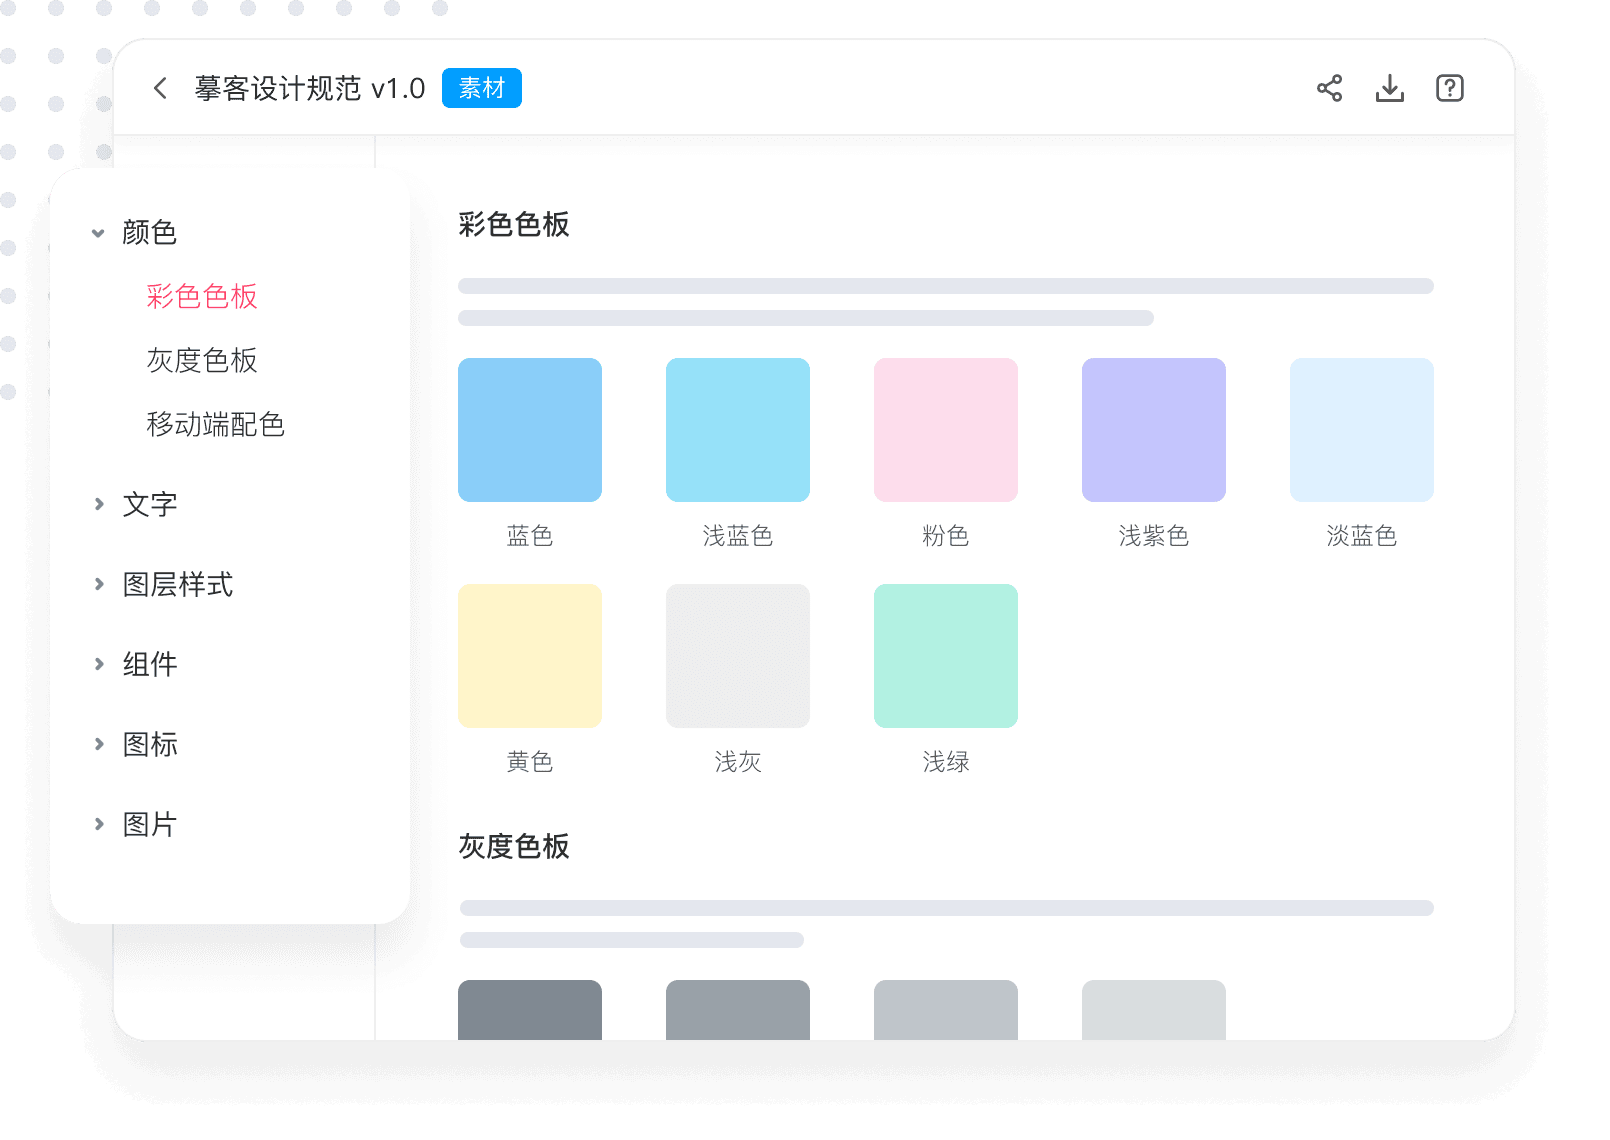Select 彩色色板 in the sidebar
This screenshot has height=1140, width=1610.
202,296
